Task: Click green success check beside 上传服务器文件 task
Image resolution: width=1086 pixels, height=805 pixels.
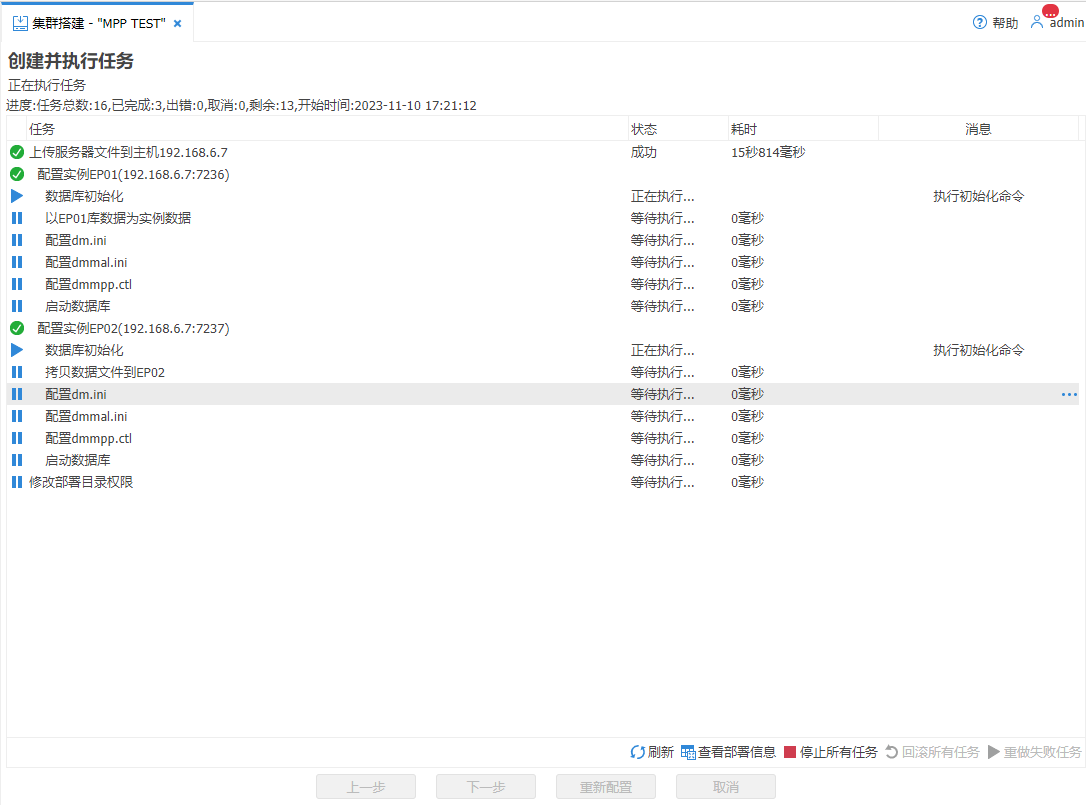Action: point(16,152)
